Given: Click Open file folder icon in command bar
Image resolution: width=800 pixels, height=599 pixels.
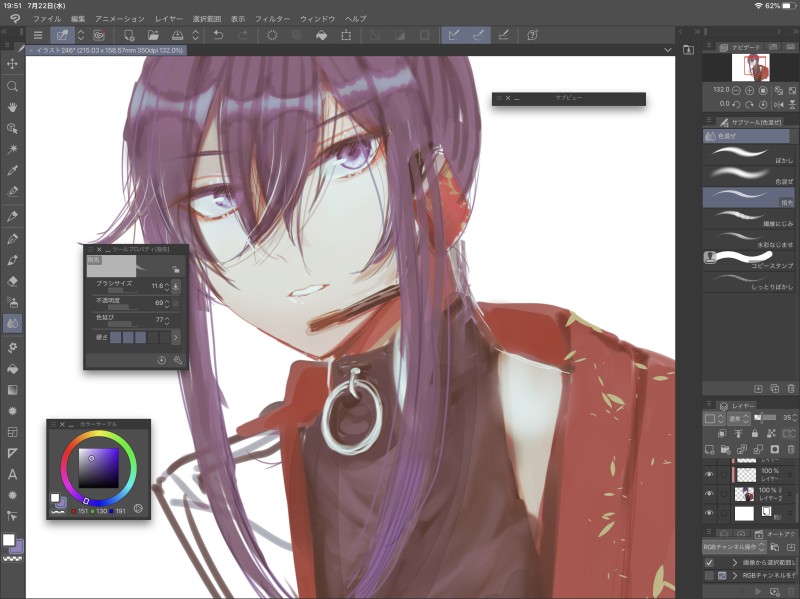Looking at the screenshot, I should 153,35.
